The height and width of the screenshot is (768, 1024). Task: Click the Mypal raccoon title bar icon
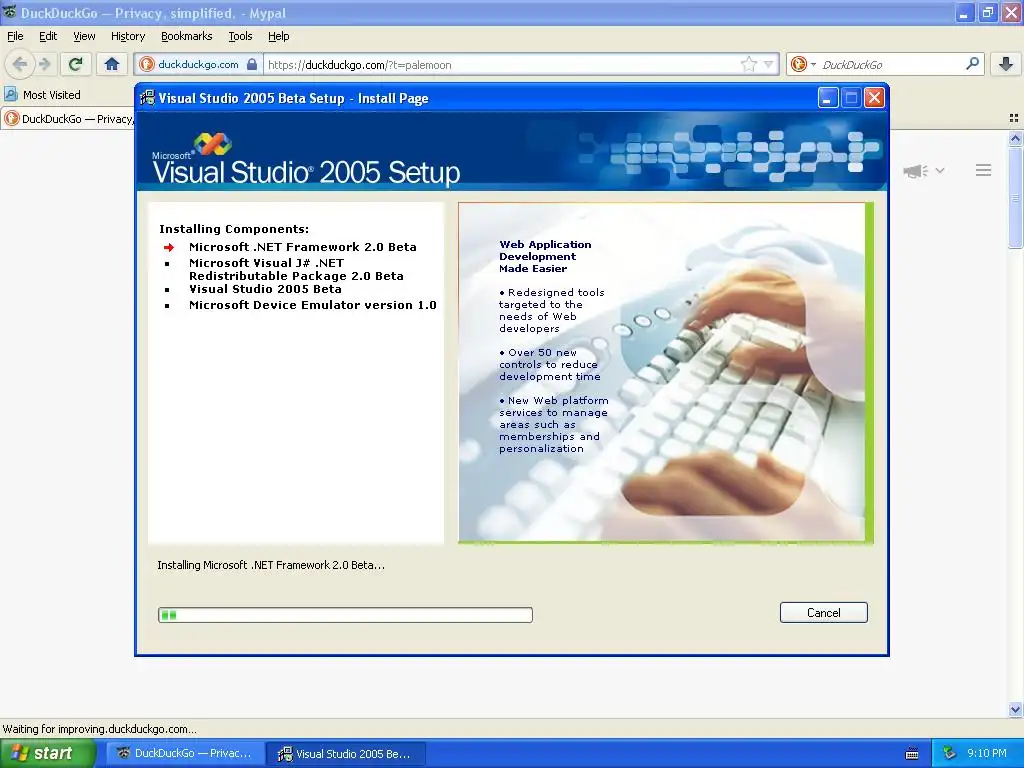[10, 12]
